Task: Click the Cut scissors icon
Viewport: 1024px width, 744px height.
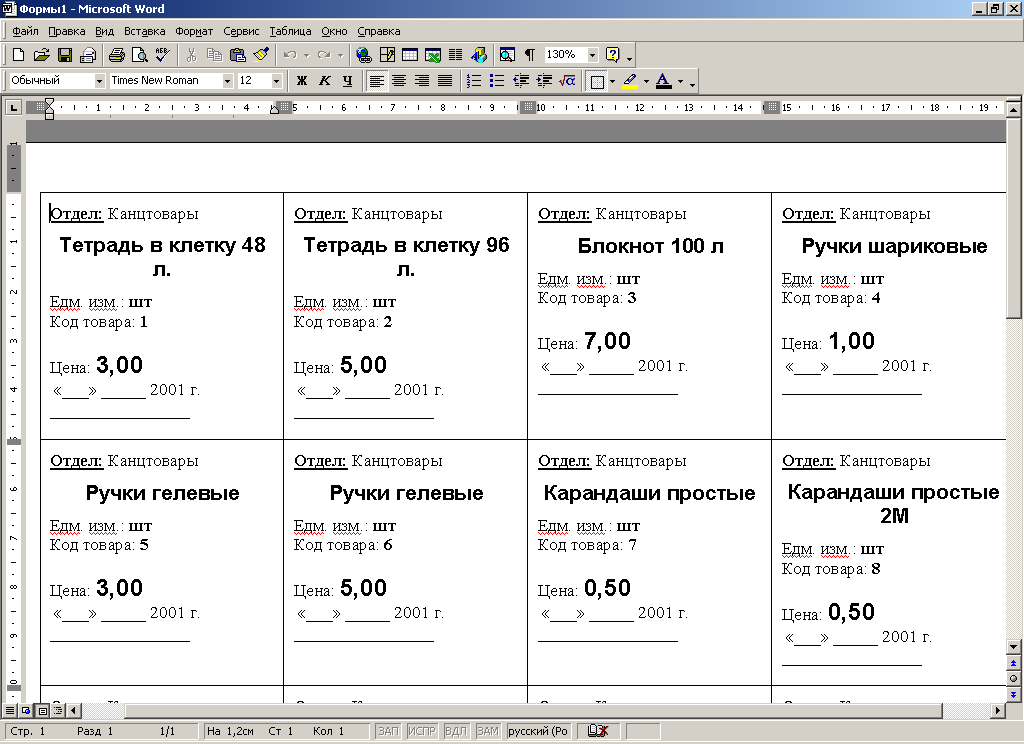Action: click(x=191, y=55)
